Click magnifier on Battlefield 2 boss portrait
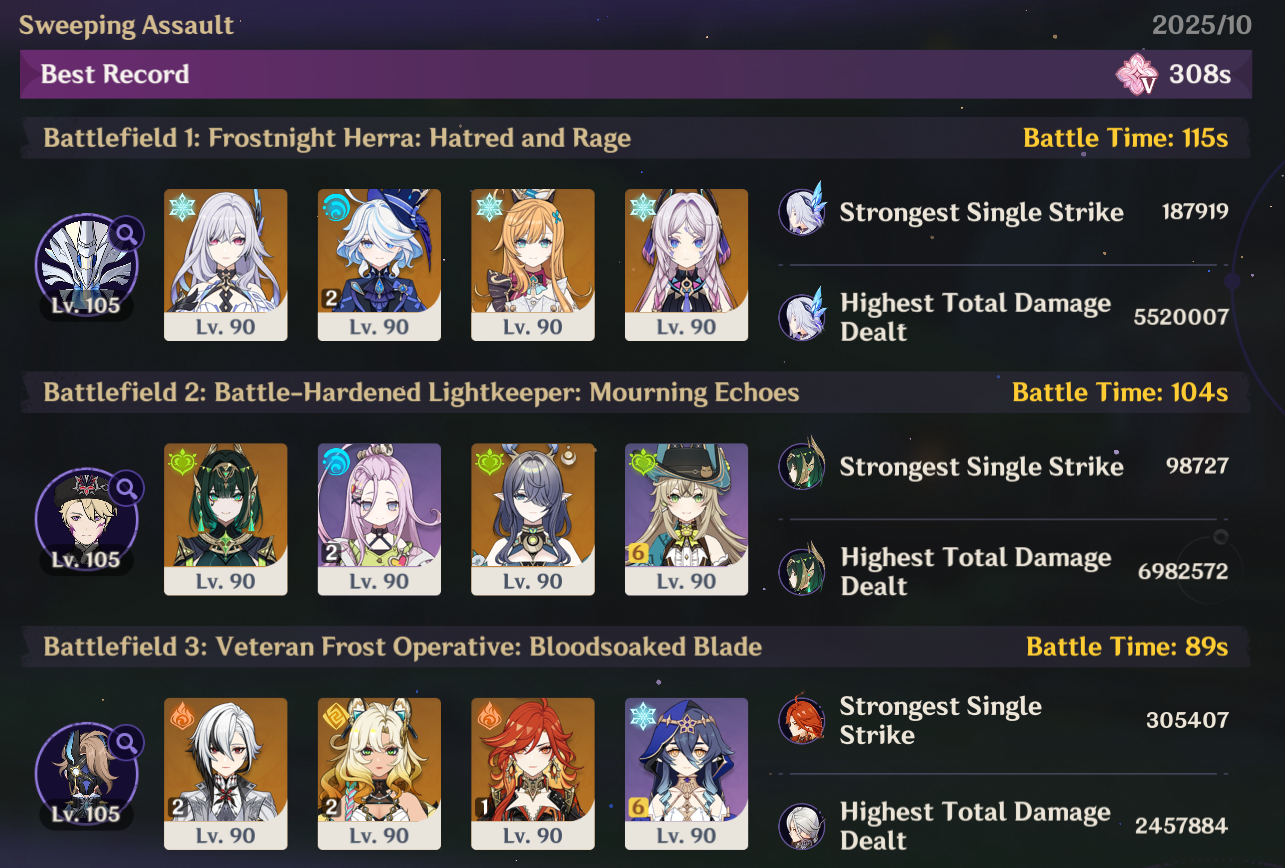Screen dimensions: 1285x868 point(127,488)
